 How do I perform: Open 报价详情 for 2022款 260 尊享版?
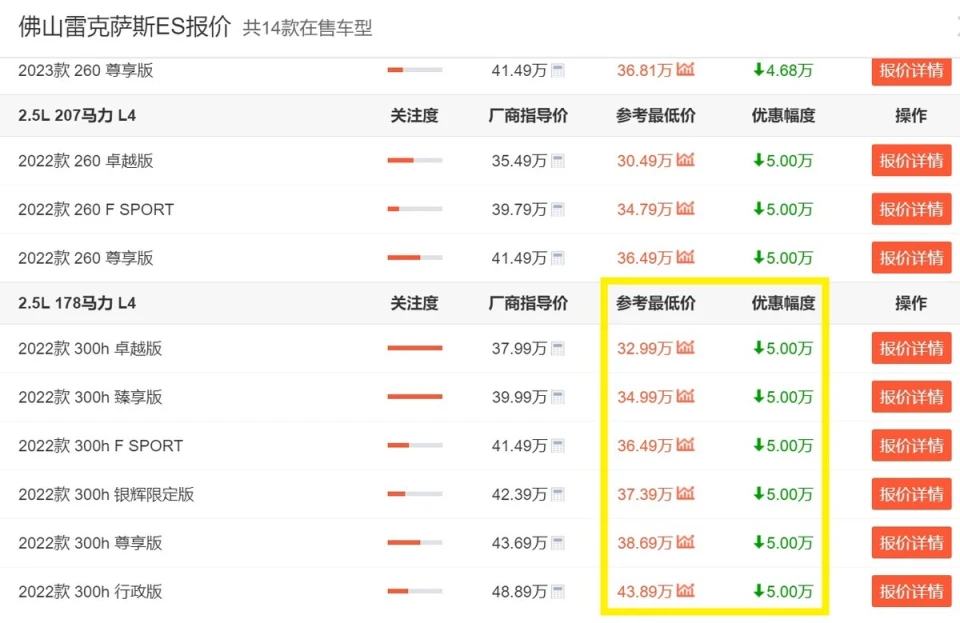pyautogui.click(x=912, y=258)
